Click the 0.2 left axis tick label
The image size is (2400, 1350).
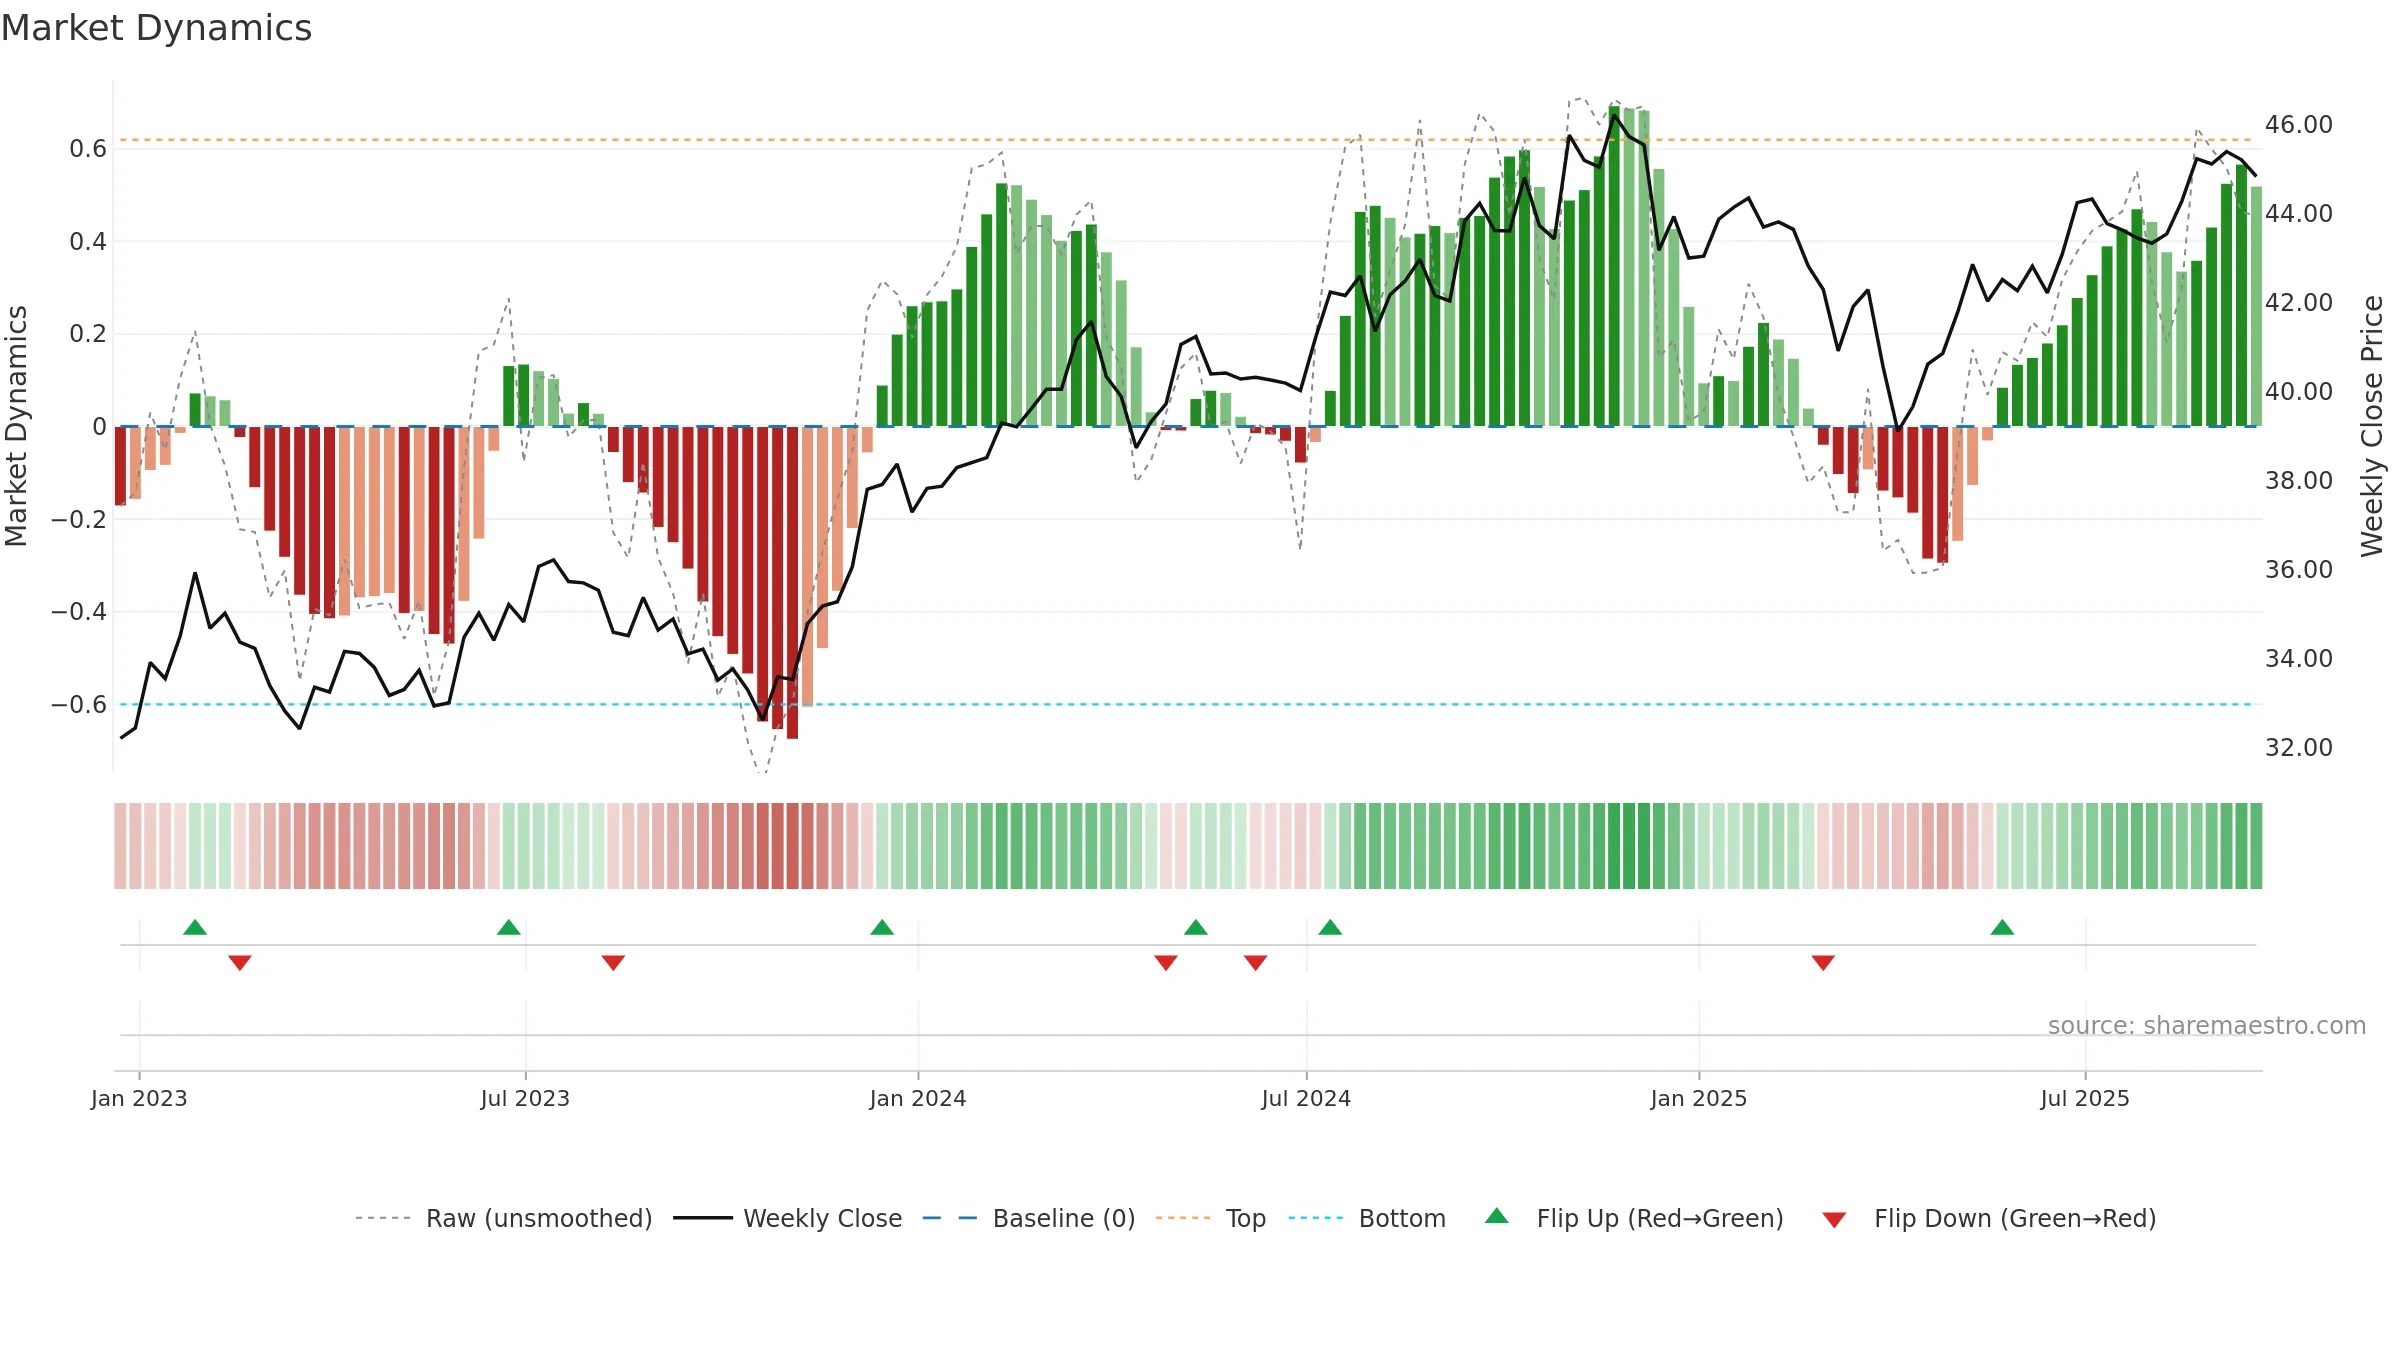tap(88, 334)
